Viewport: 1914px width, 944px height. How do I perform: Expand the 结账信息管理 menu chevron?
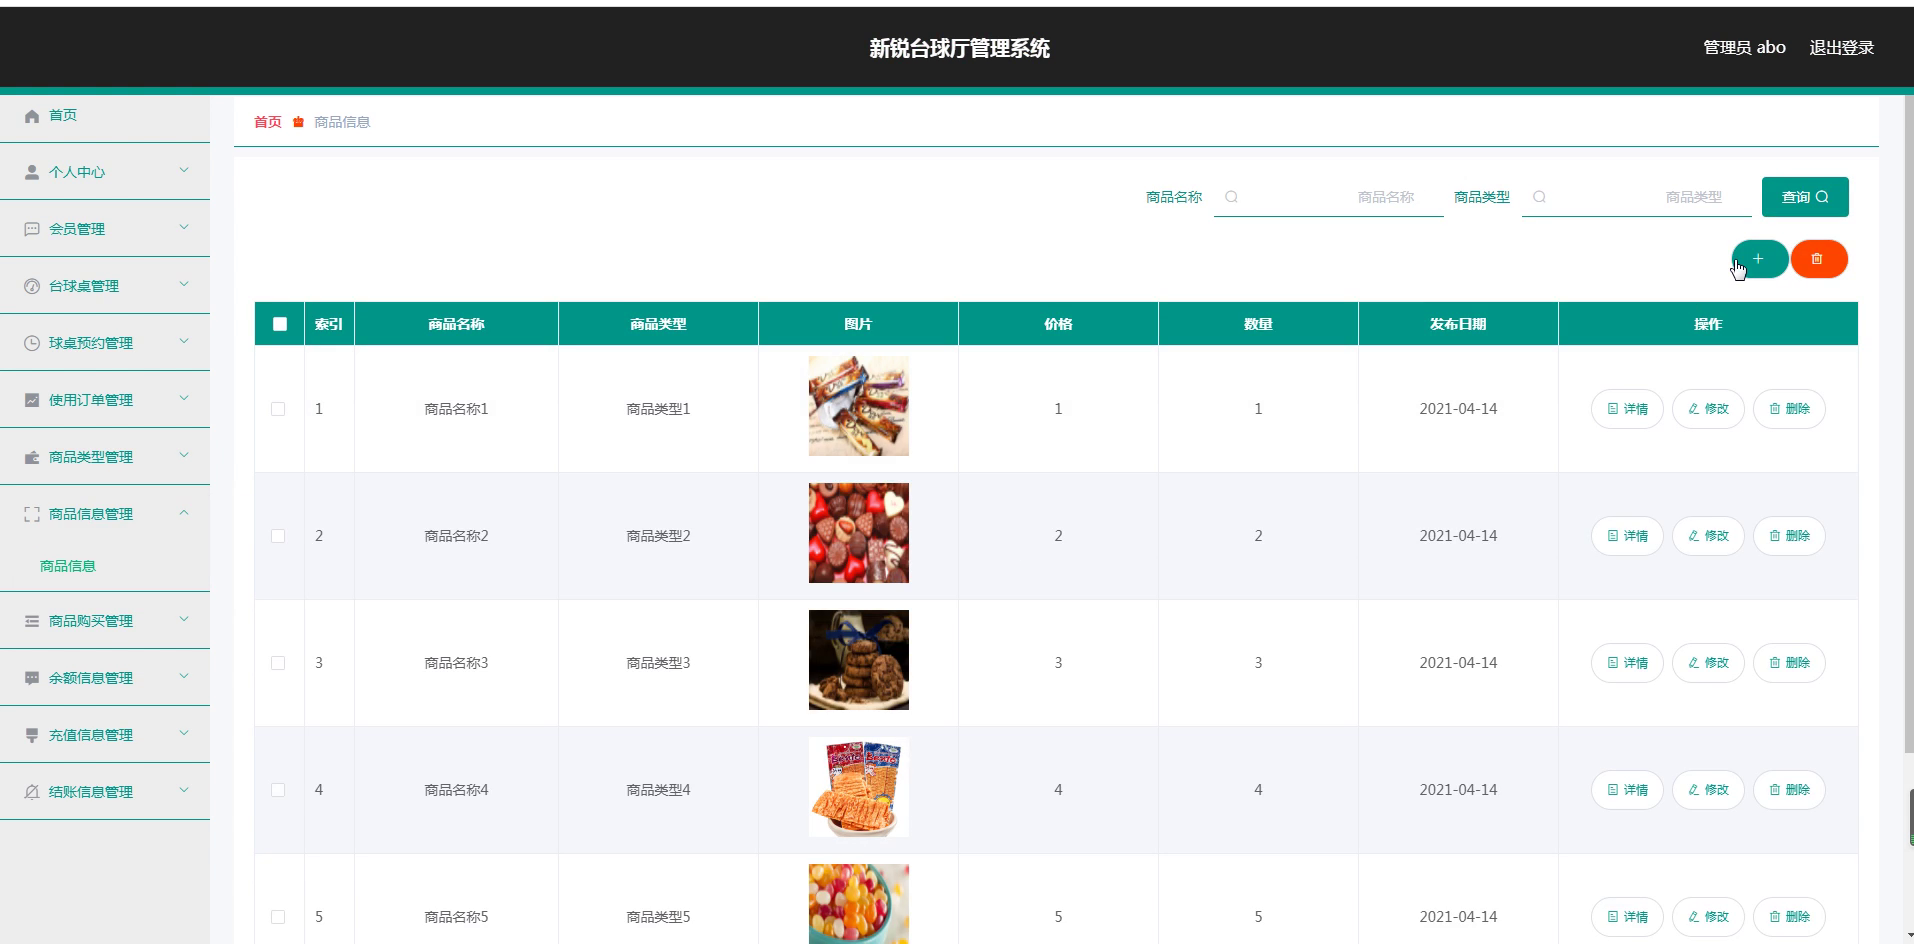184,791
